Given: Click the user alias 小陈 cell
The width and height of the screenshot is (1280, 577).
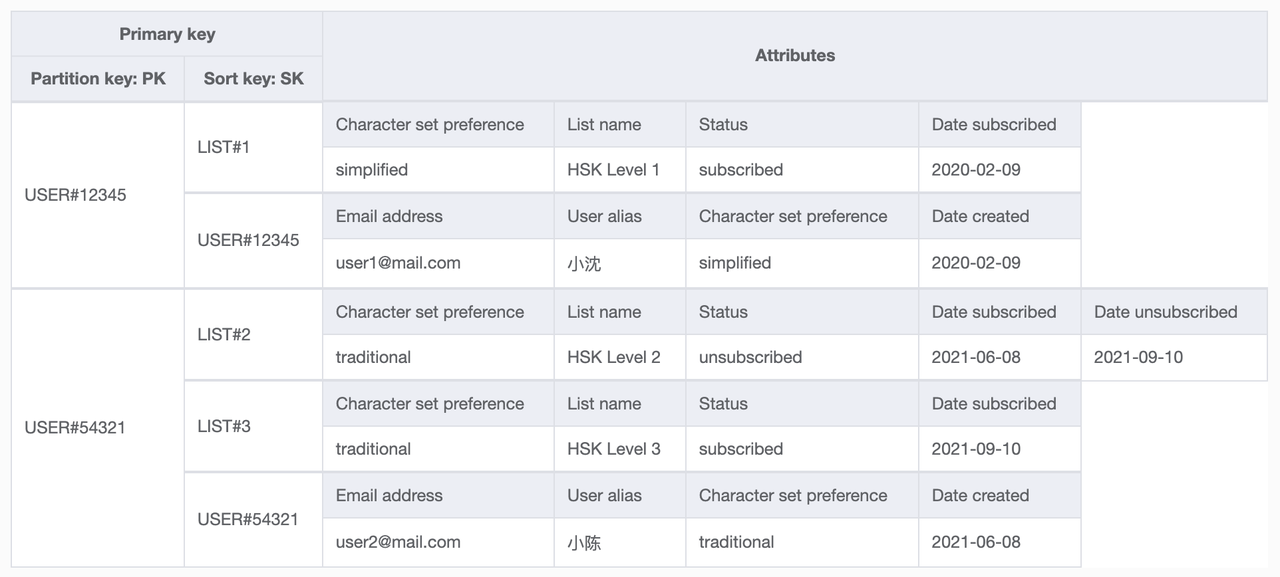Looking at the screenshot, I should click(x=584, y=543).
